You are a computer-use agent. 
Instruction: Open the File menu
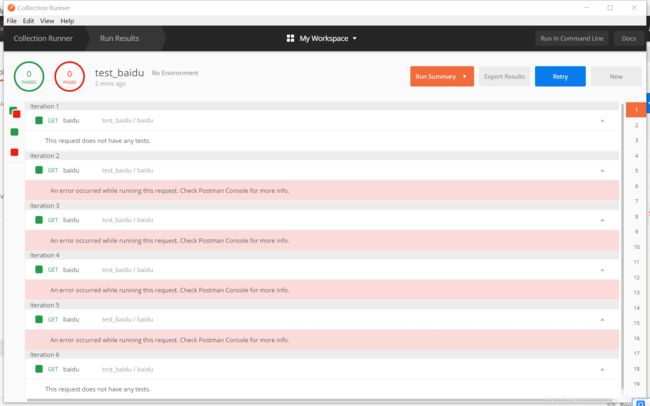[x=12, y=21]
